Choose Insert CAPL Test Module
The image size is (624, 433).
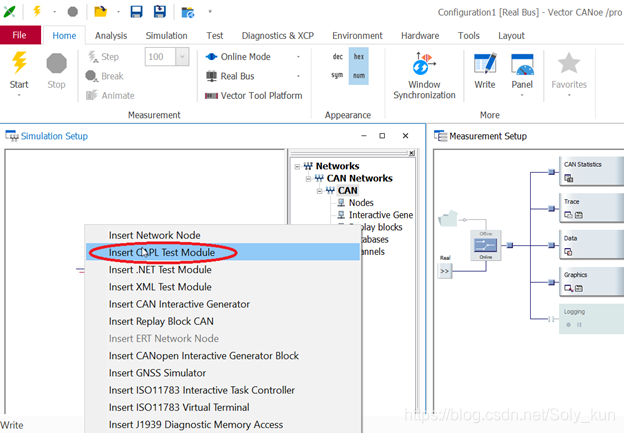coord(223,252)
